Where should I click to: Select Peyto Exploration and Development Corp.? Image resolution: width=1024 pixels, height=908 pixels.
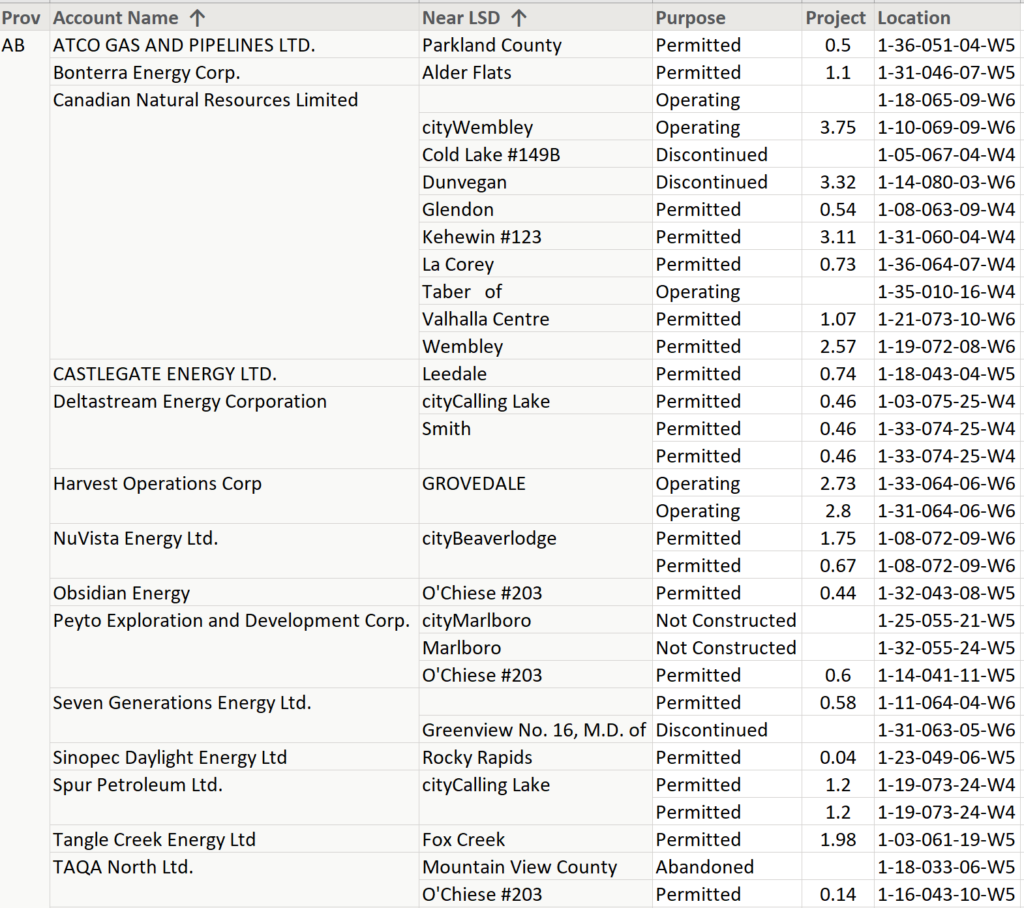click(x=231, y=621)
